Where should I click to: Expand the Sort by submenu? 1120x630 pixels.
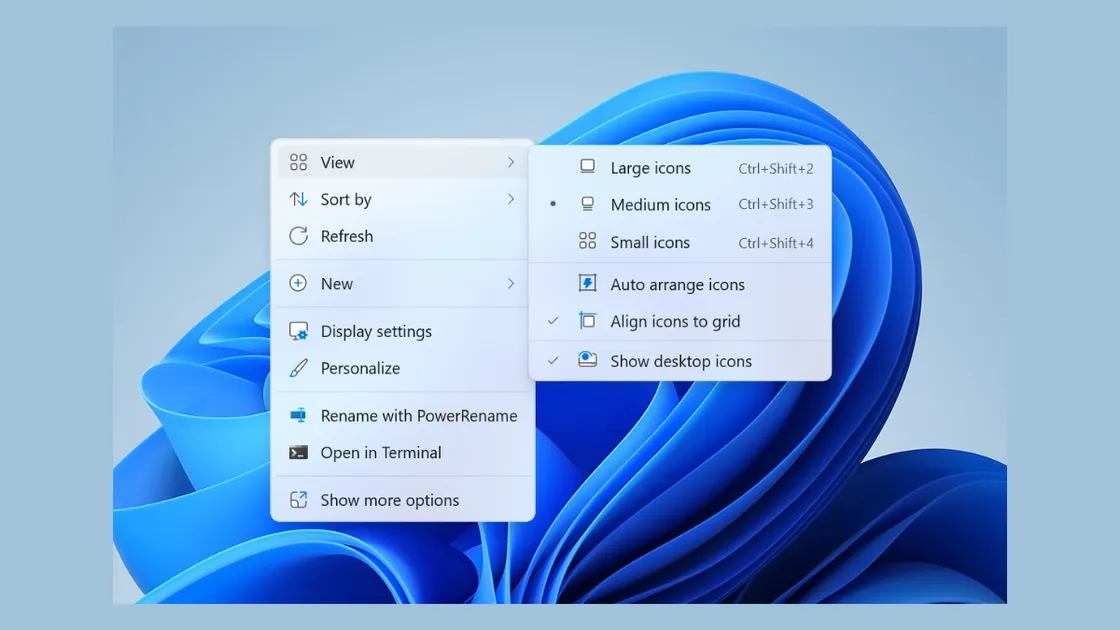click(x=511, y=199)
